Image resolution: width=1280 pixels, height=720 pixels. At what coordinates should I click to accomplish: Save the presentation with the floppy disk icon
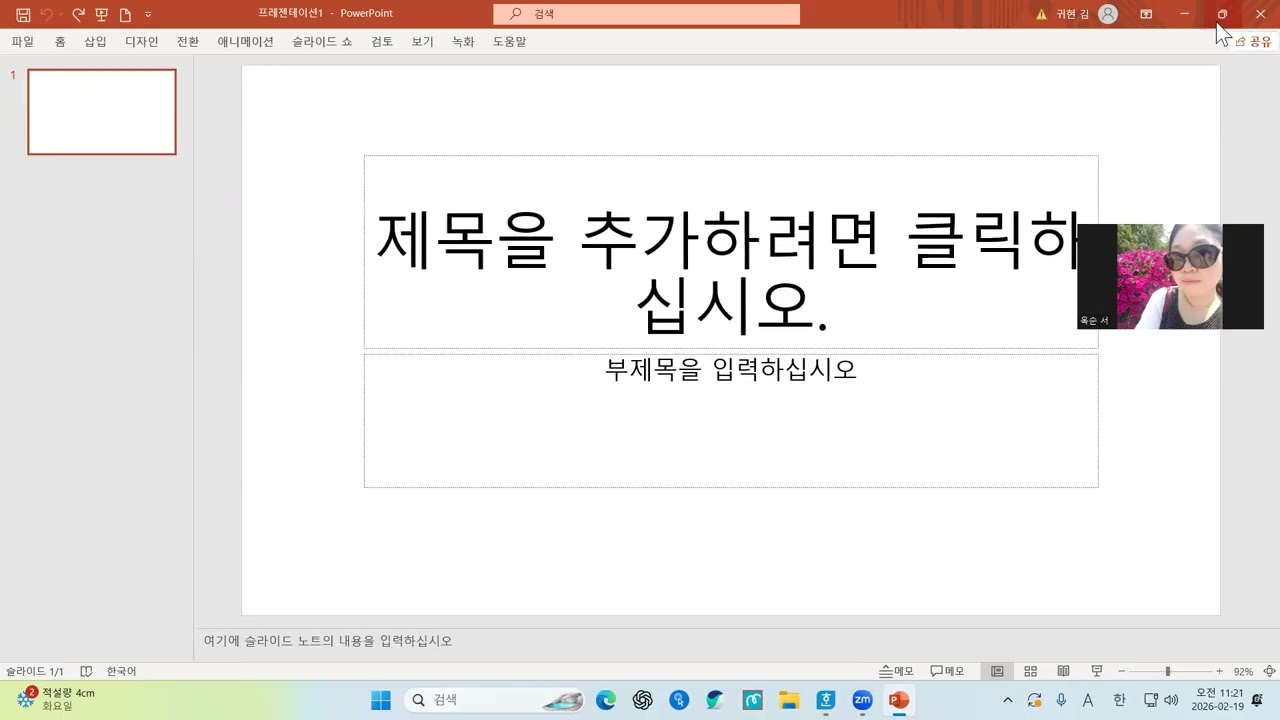click(23, 14)
